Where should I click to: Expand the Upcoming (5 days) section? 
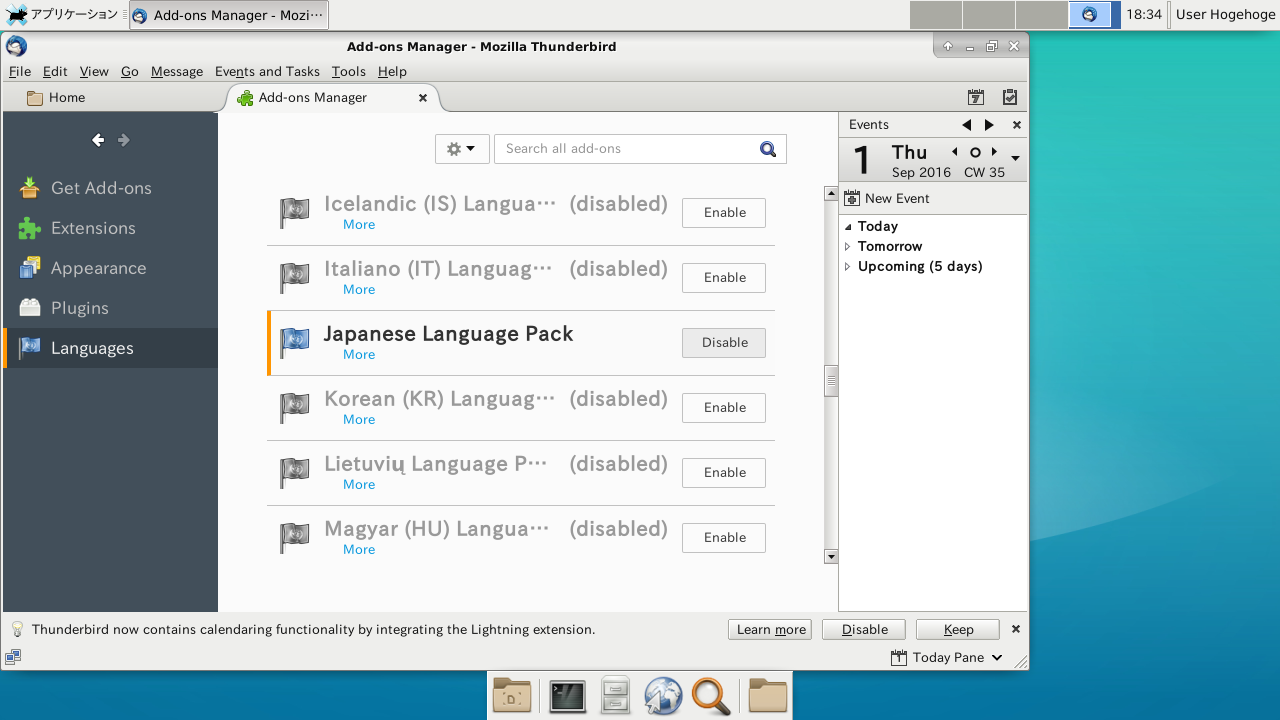click(x=848, y=267)
